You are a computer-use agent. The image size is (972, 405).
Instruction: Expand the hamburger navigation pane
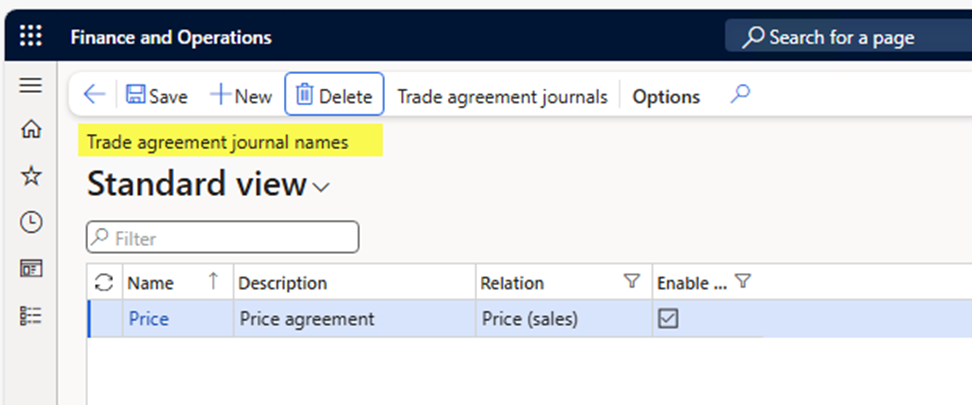[x=30, y=85]
